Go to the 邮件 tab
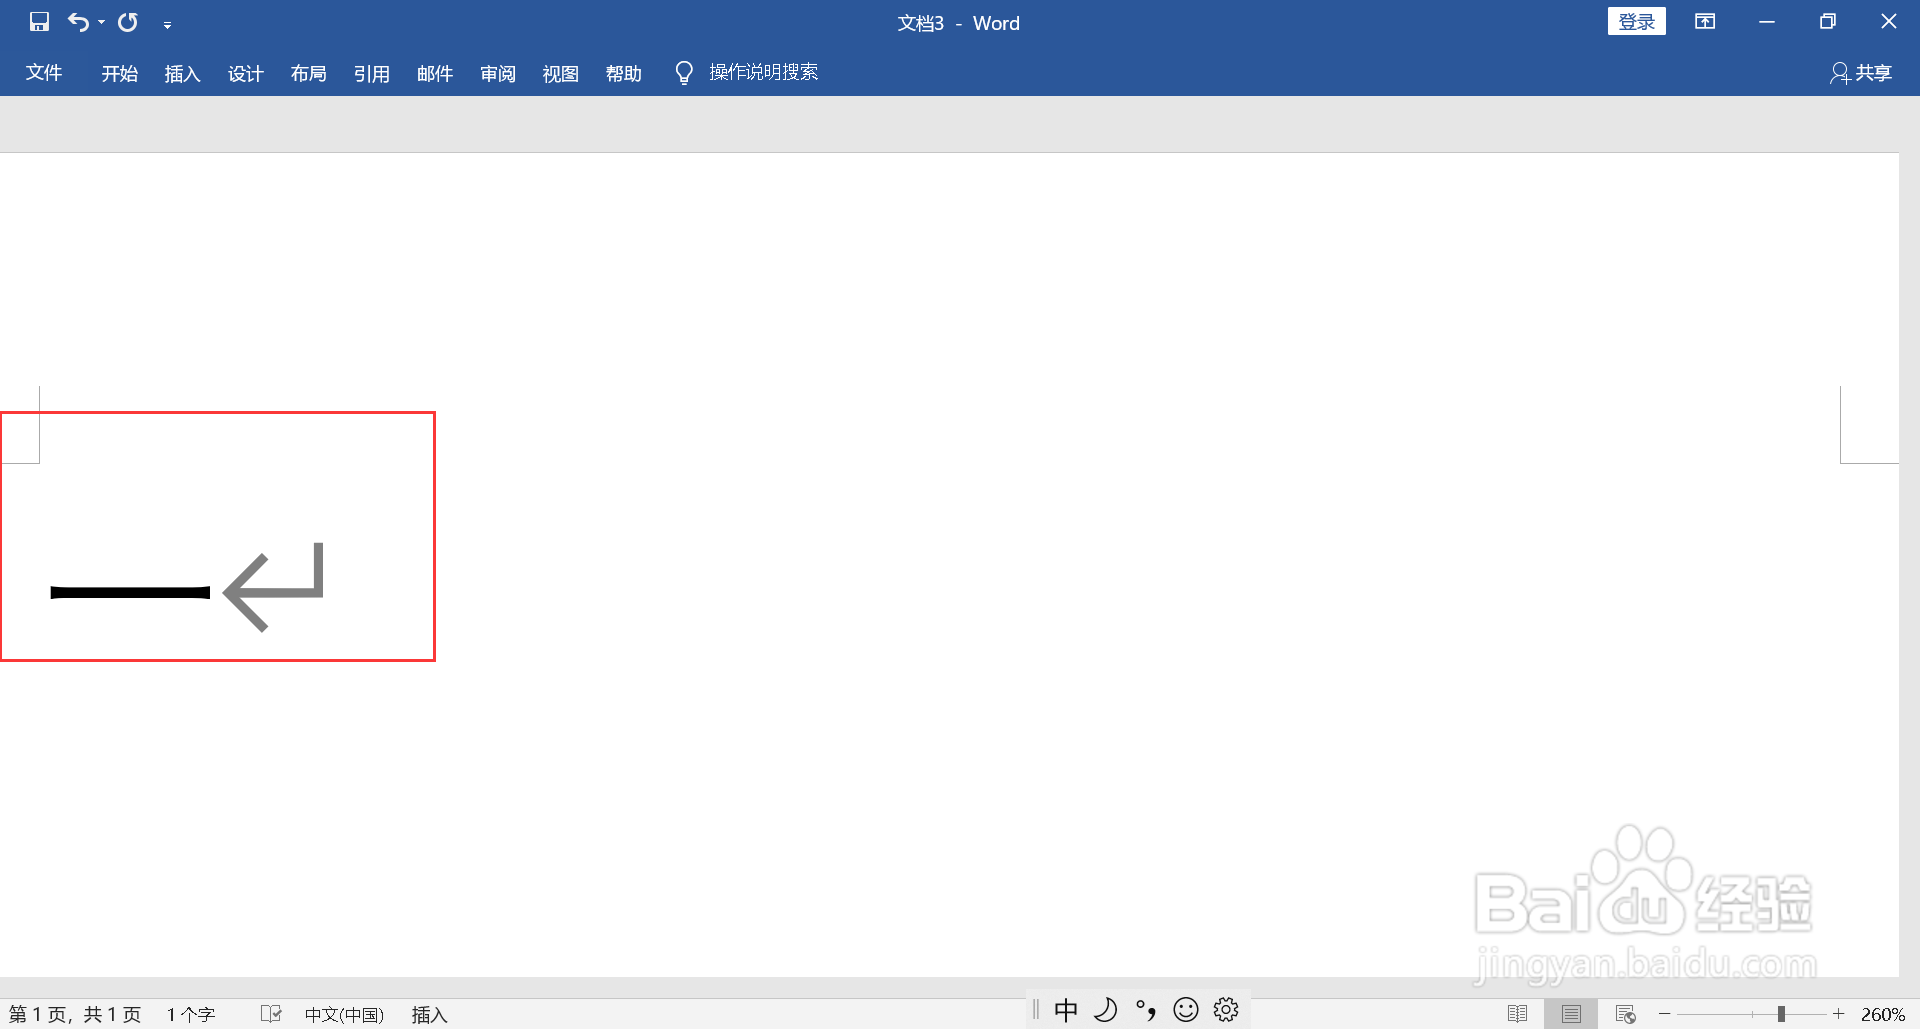 435,73
